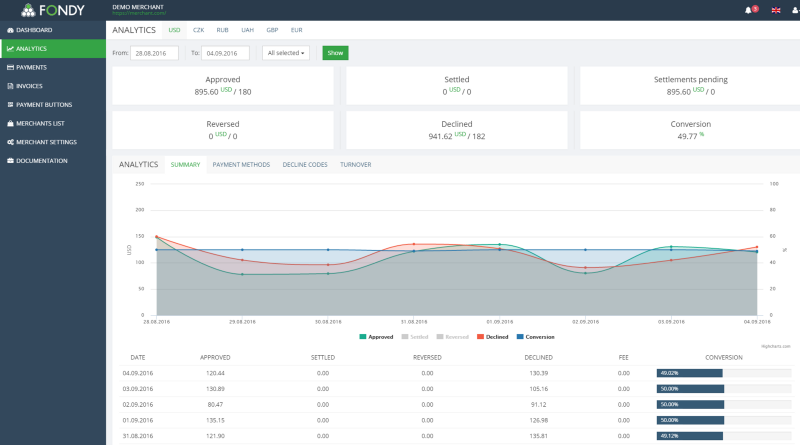Click the Fondy logo
Viewport: 800px width, 445px height.
click(53, 10)
